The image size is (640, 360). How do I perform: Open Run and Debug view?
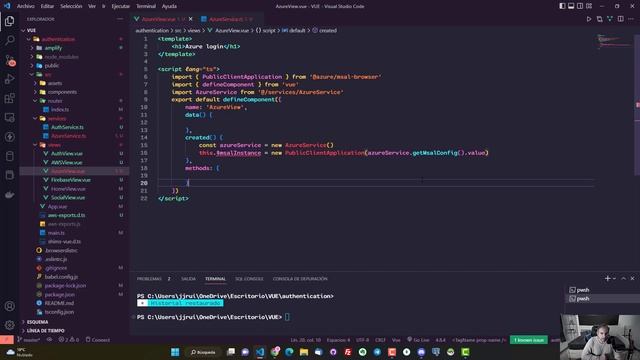9,79
